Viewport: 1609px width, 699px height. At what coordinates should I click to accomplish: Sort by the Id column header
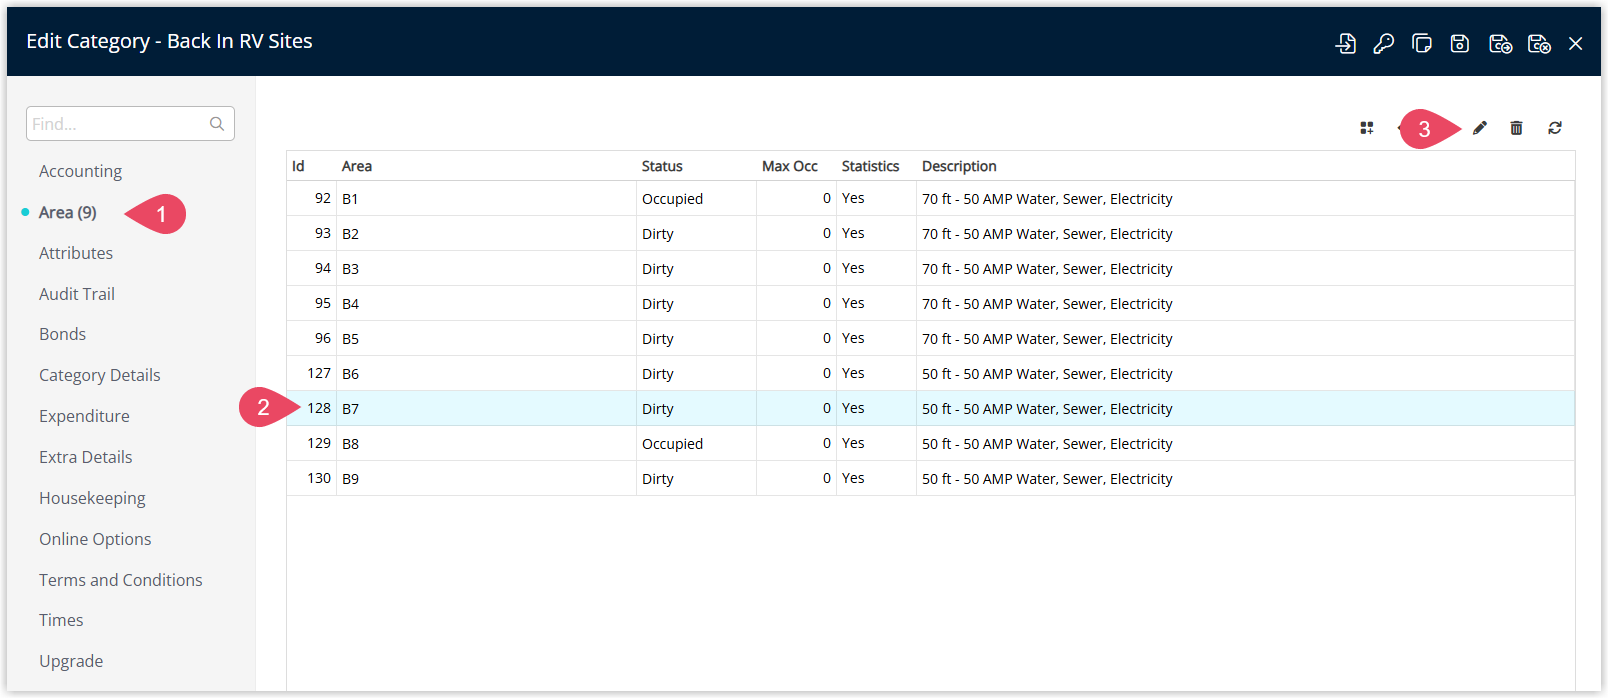[298, 166]
